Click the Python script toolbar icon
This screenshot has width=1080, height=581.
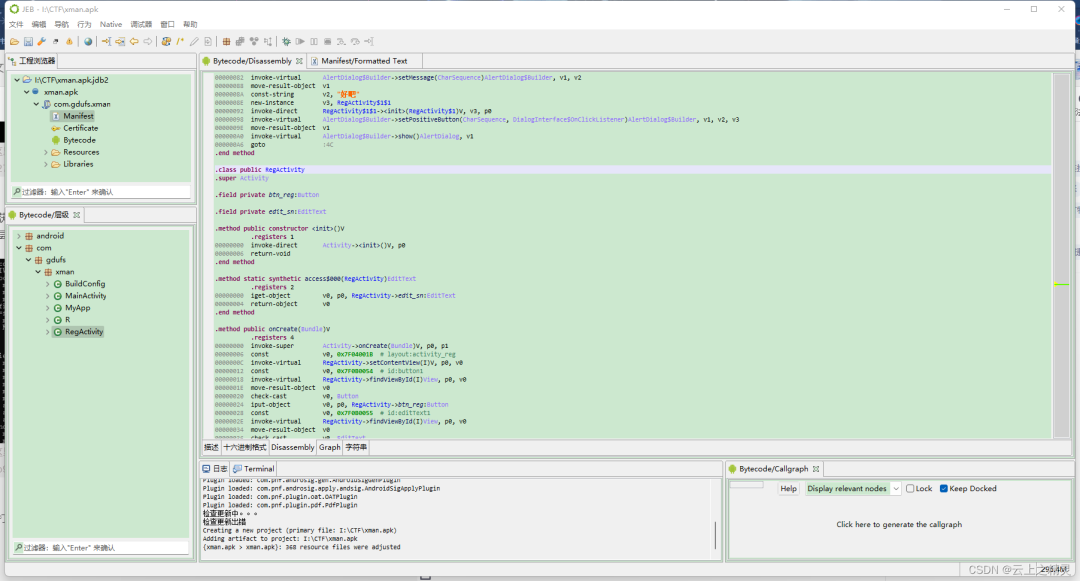pyautogui.click(x=166, y=41)
